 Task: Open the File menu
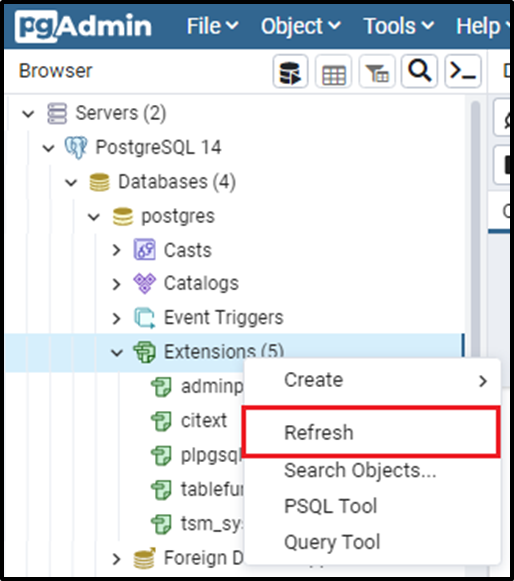coord(212,26)
